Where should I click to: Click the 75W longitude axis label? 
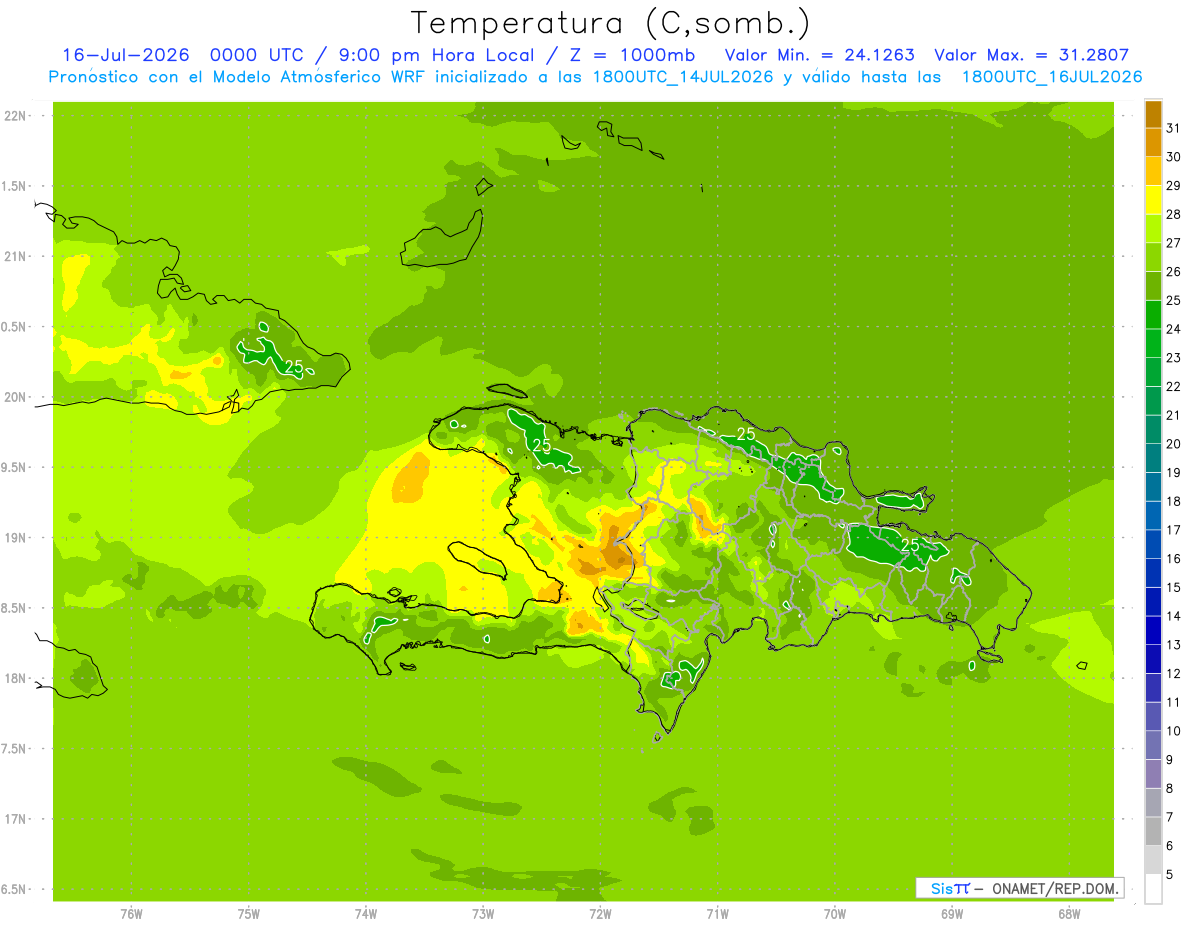click(249, 913)
